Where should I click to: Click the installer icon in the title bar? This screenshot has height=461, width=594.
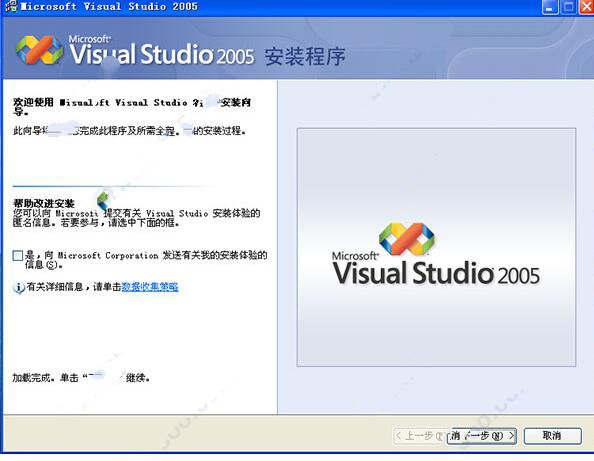(11, 6)
